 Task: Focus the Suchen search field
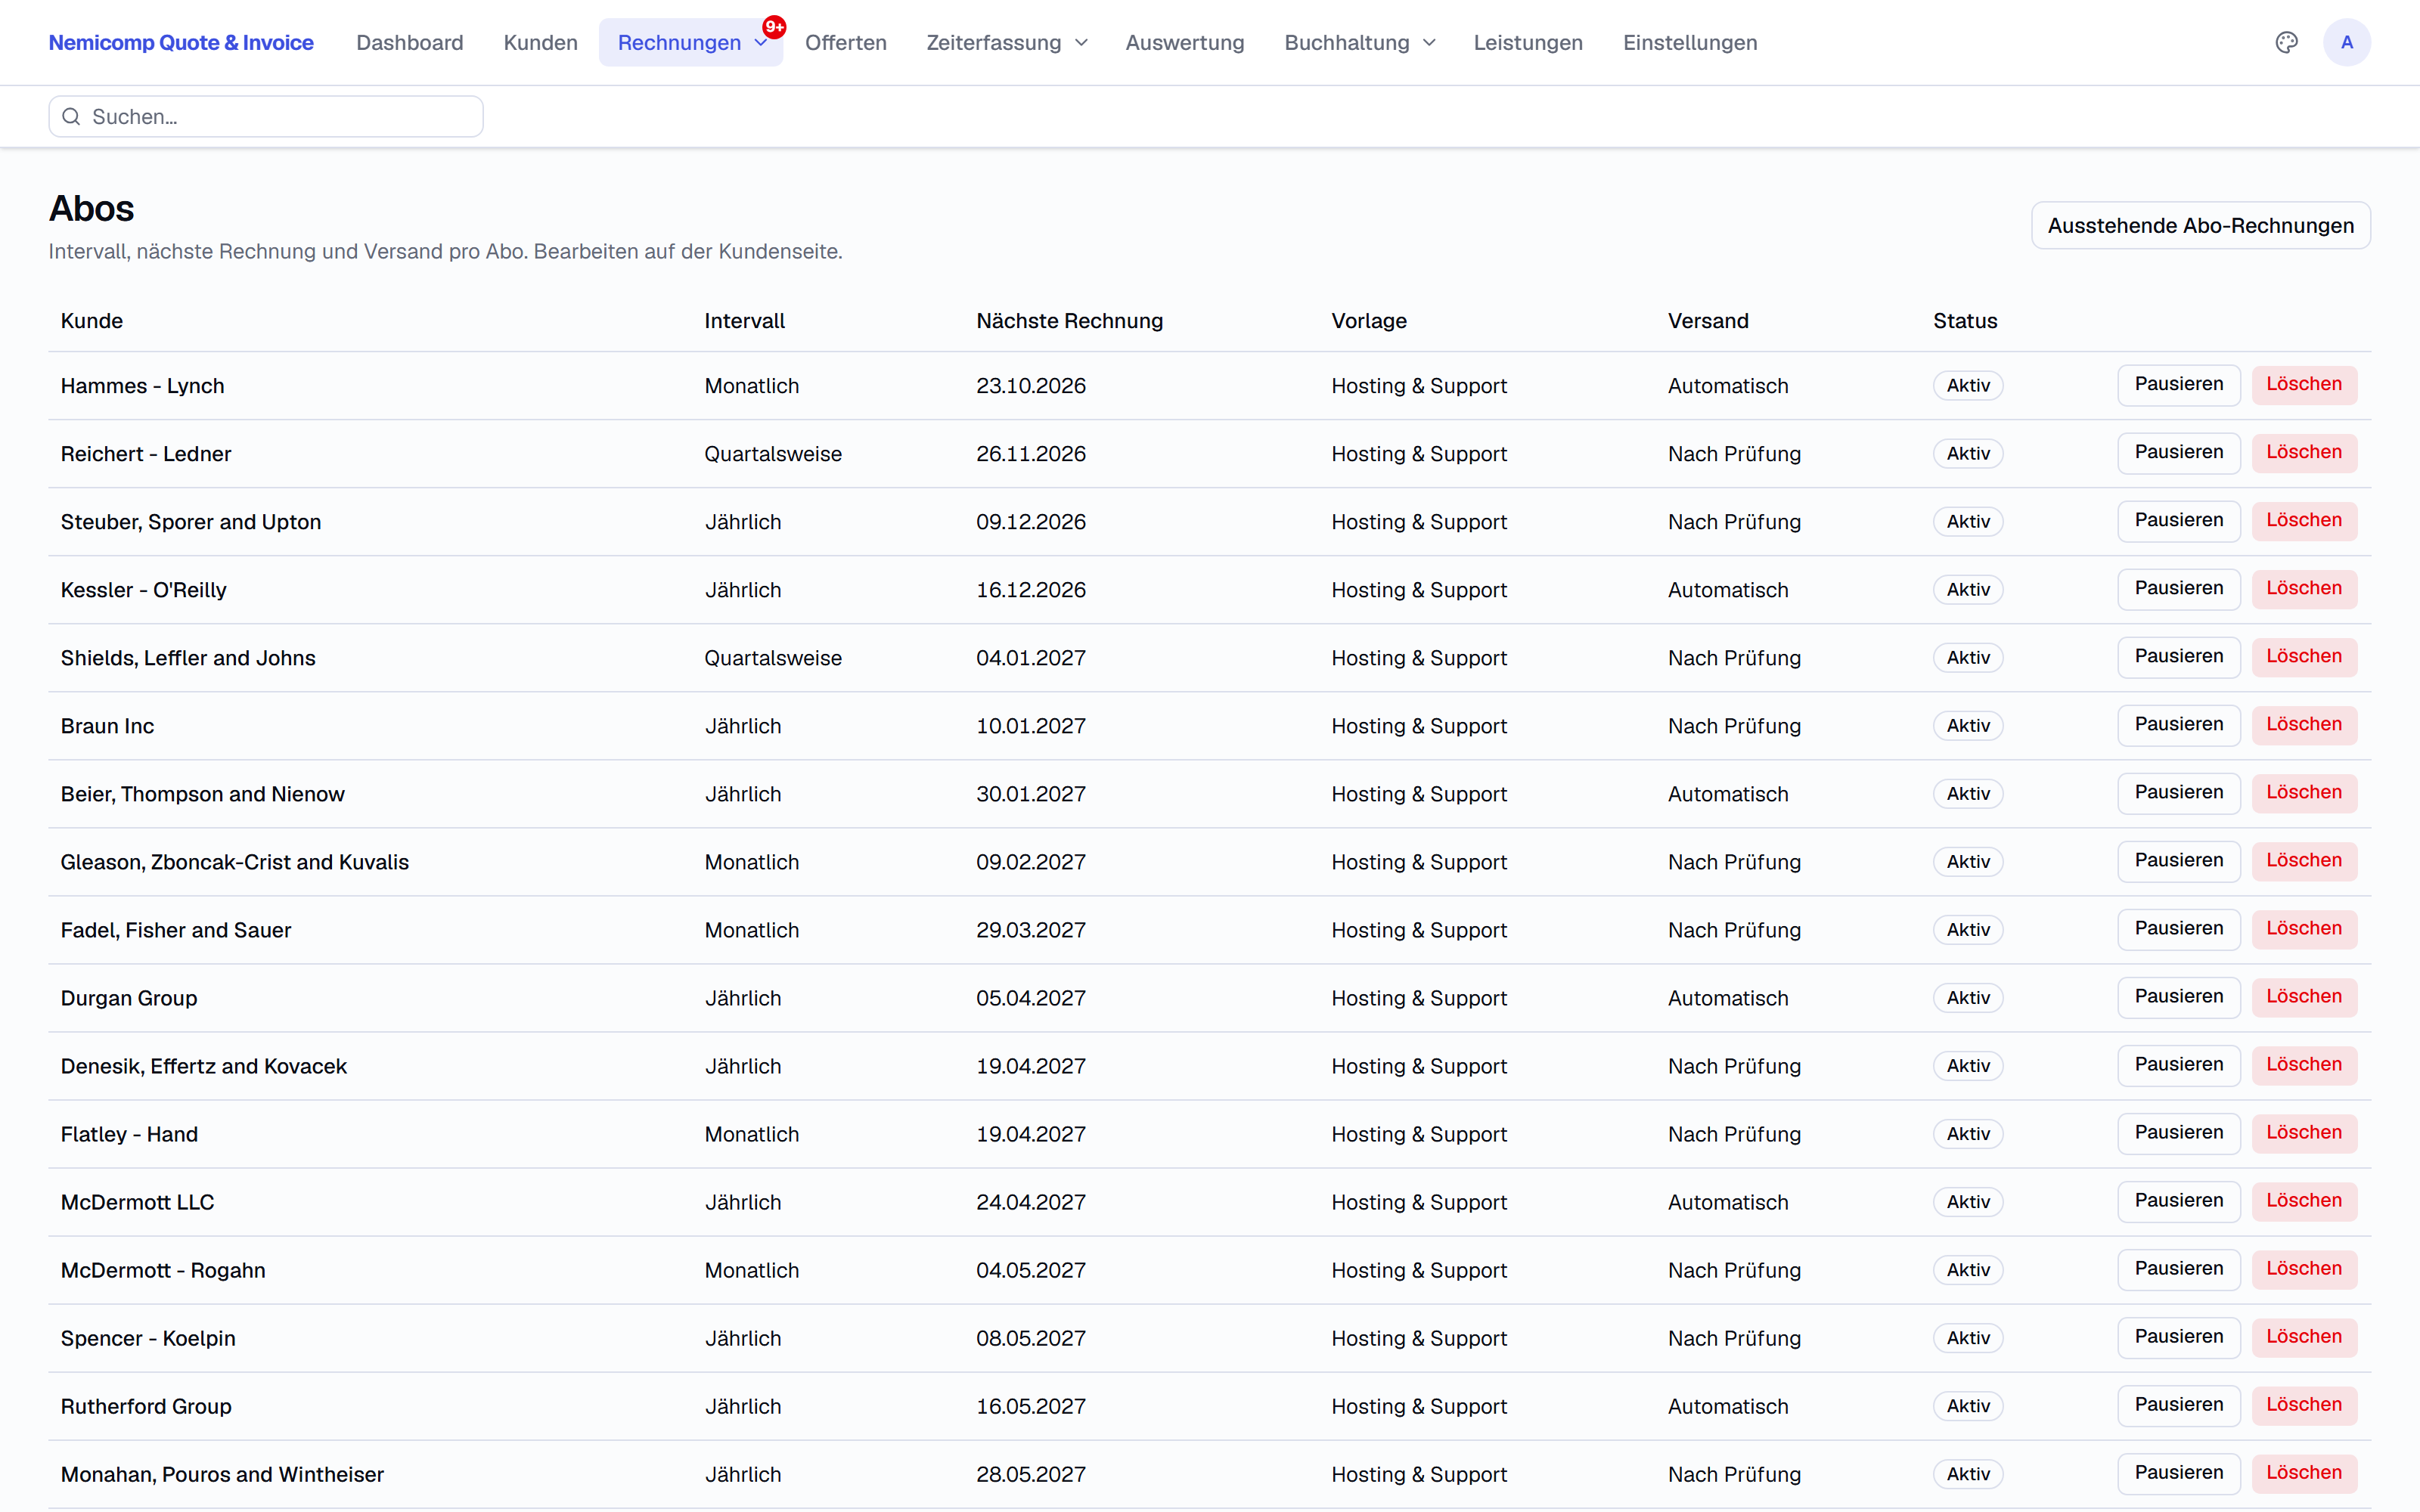(266, 117)
